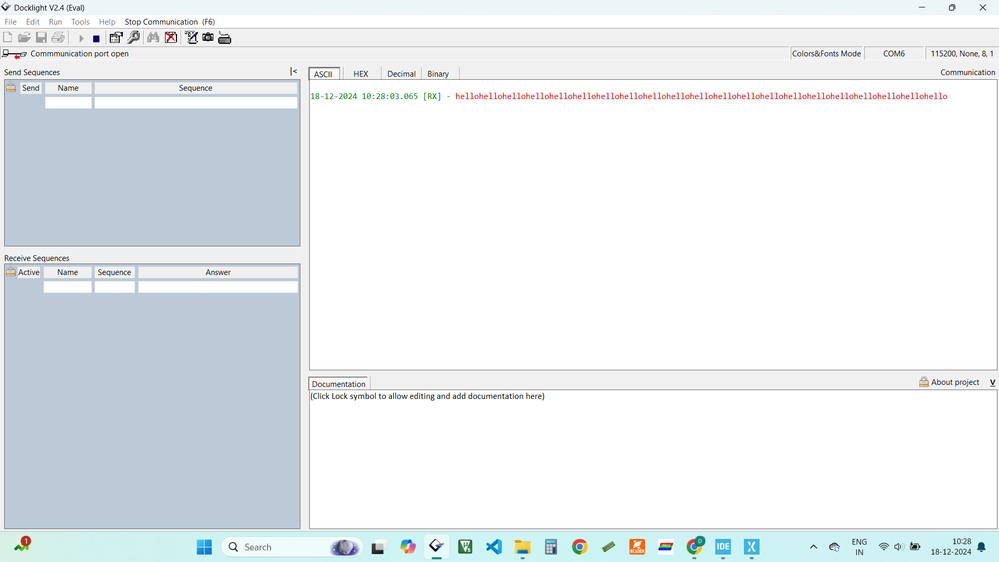Switch to the Decimal tab
The width and height of the screenshot is (999, 562).
click(x=401, y=74)
